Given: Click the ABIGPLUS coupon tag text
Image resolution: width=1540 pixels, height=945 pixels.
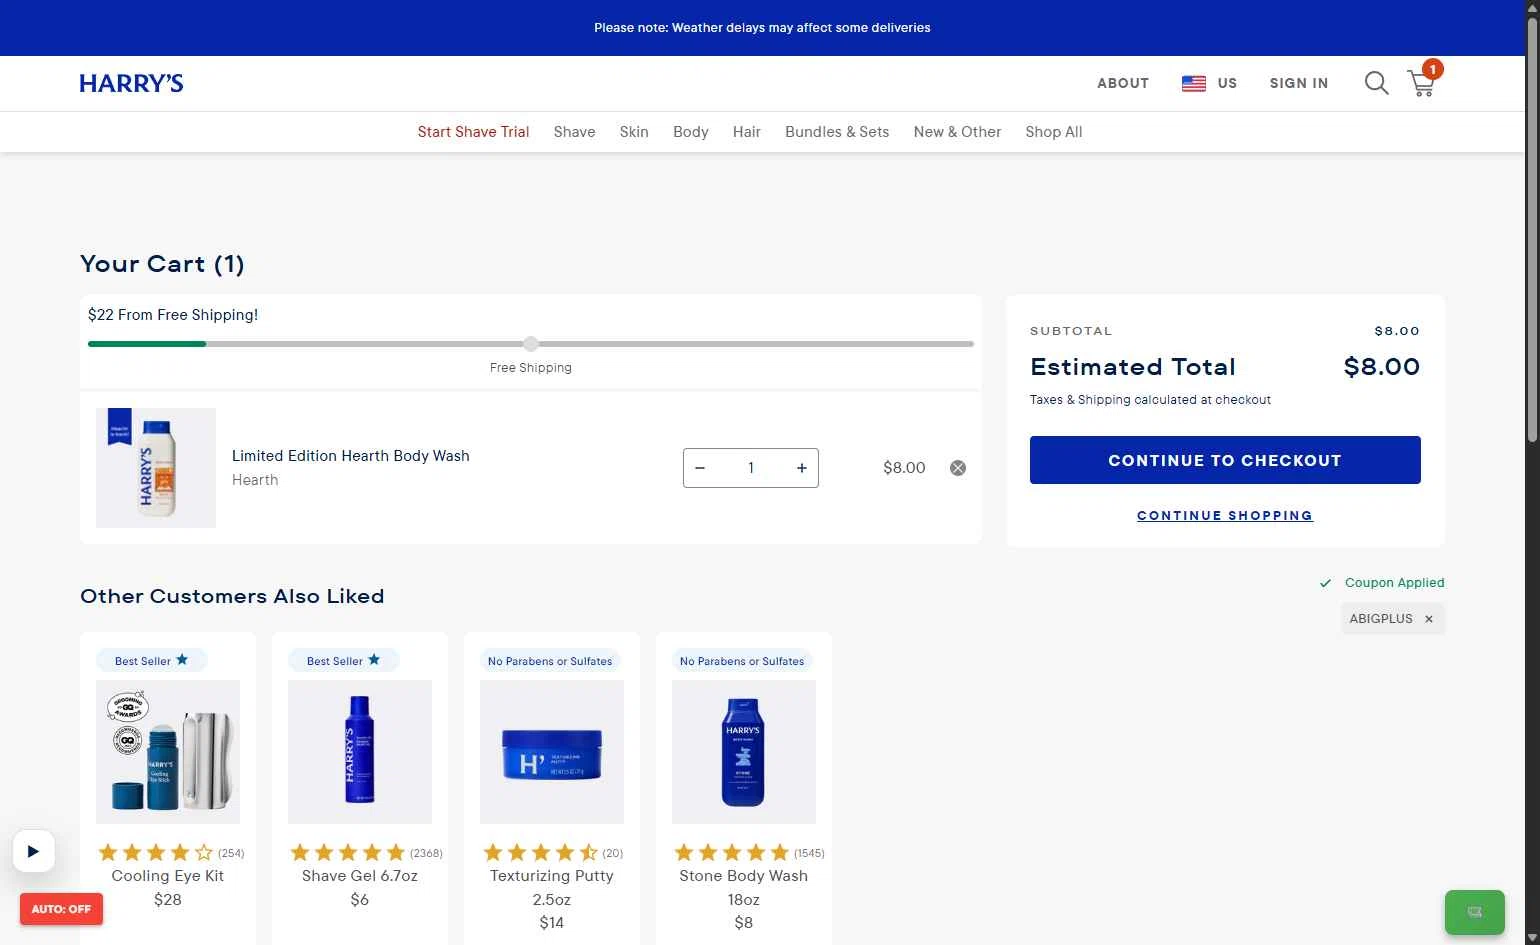Looking at the screenshot, I should (x=1381, y=619).
